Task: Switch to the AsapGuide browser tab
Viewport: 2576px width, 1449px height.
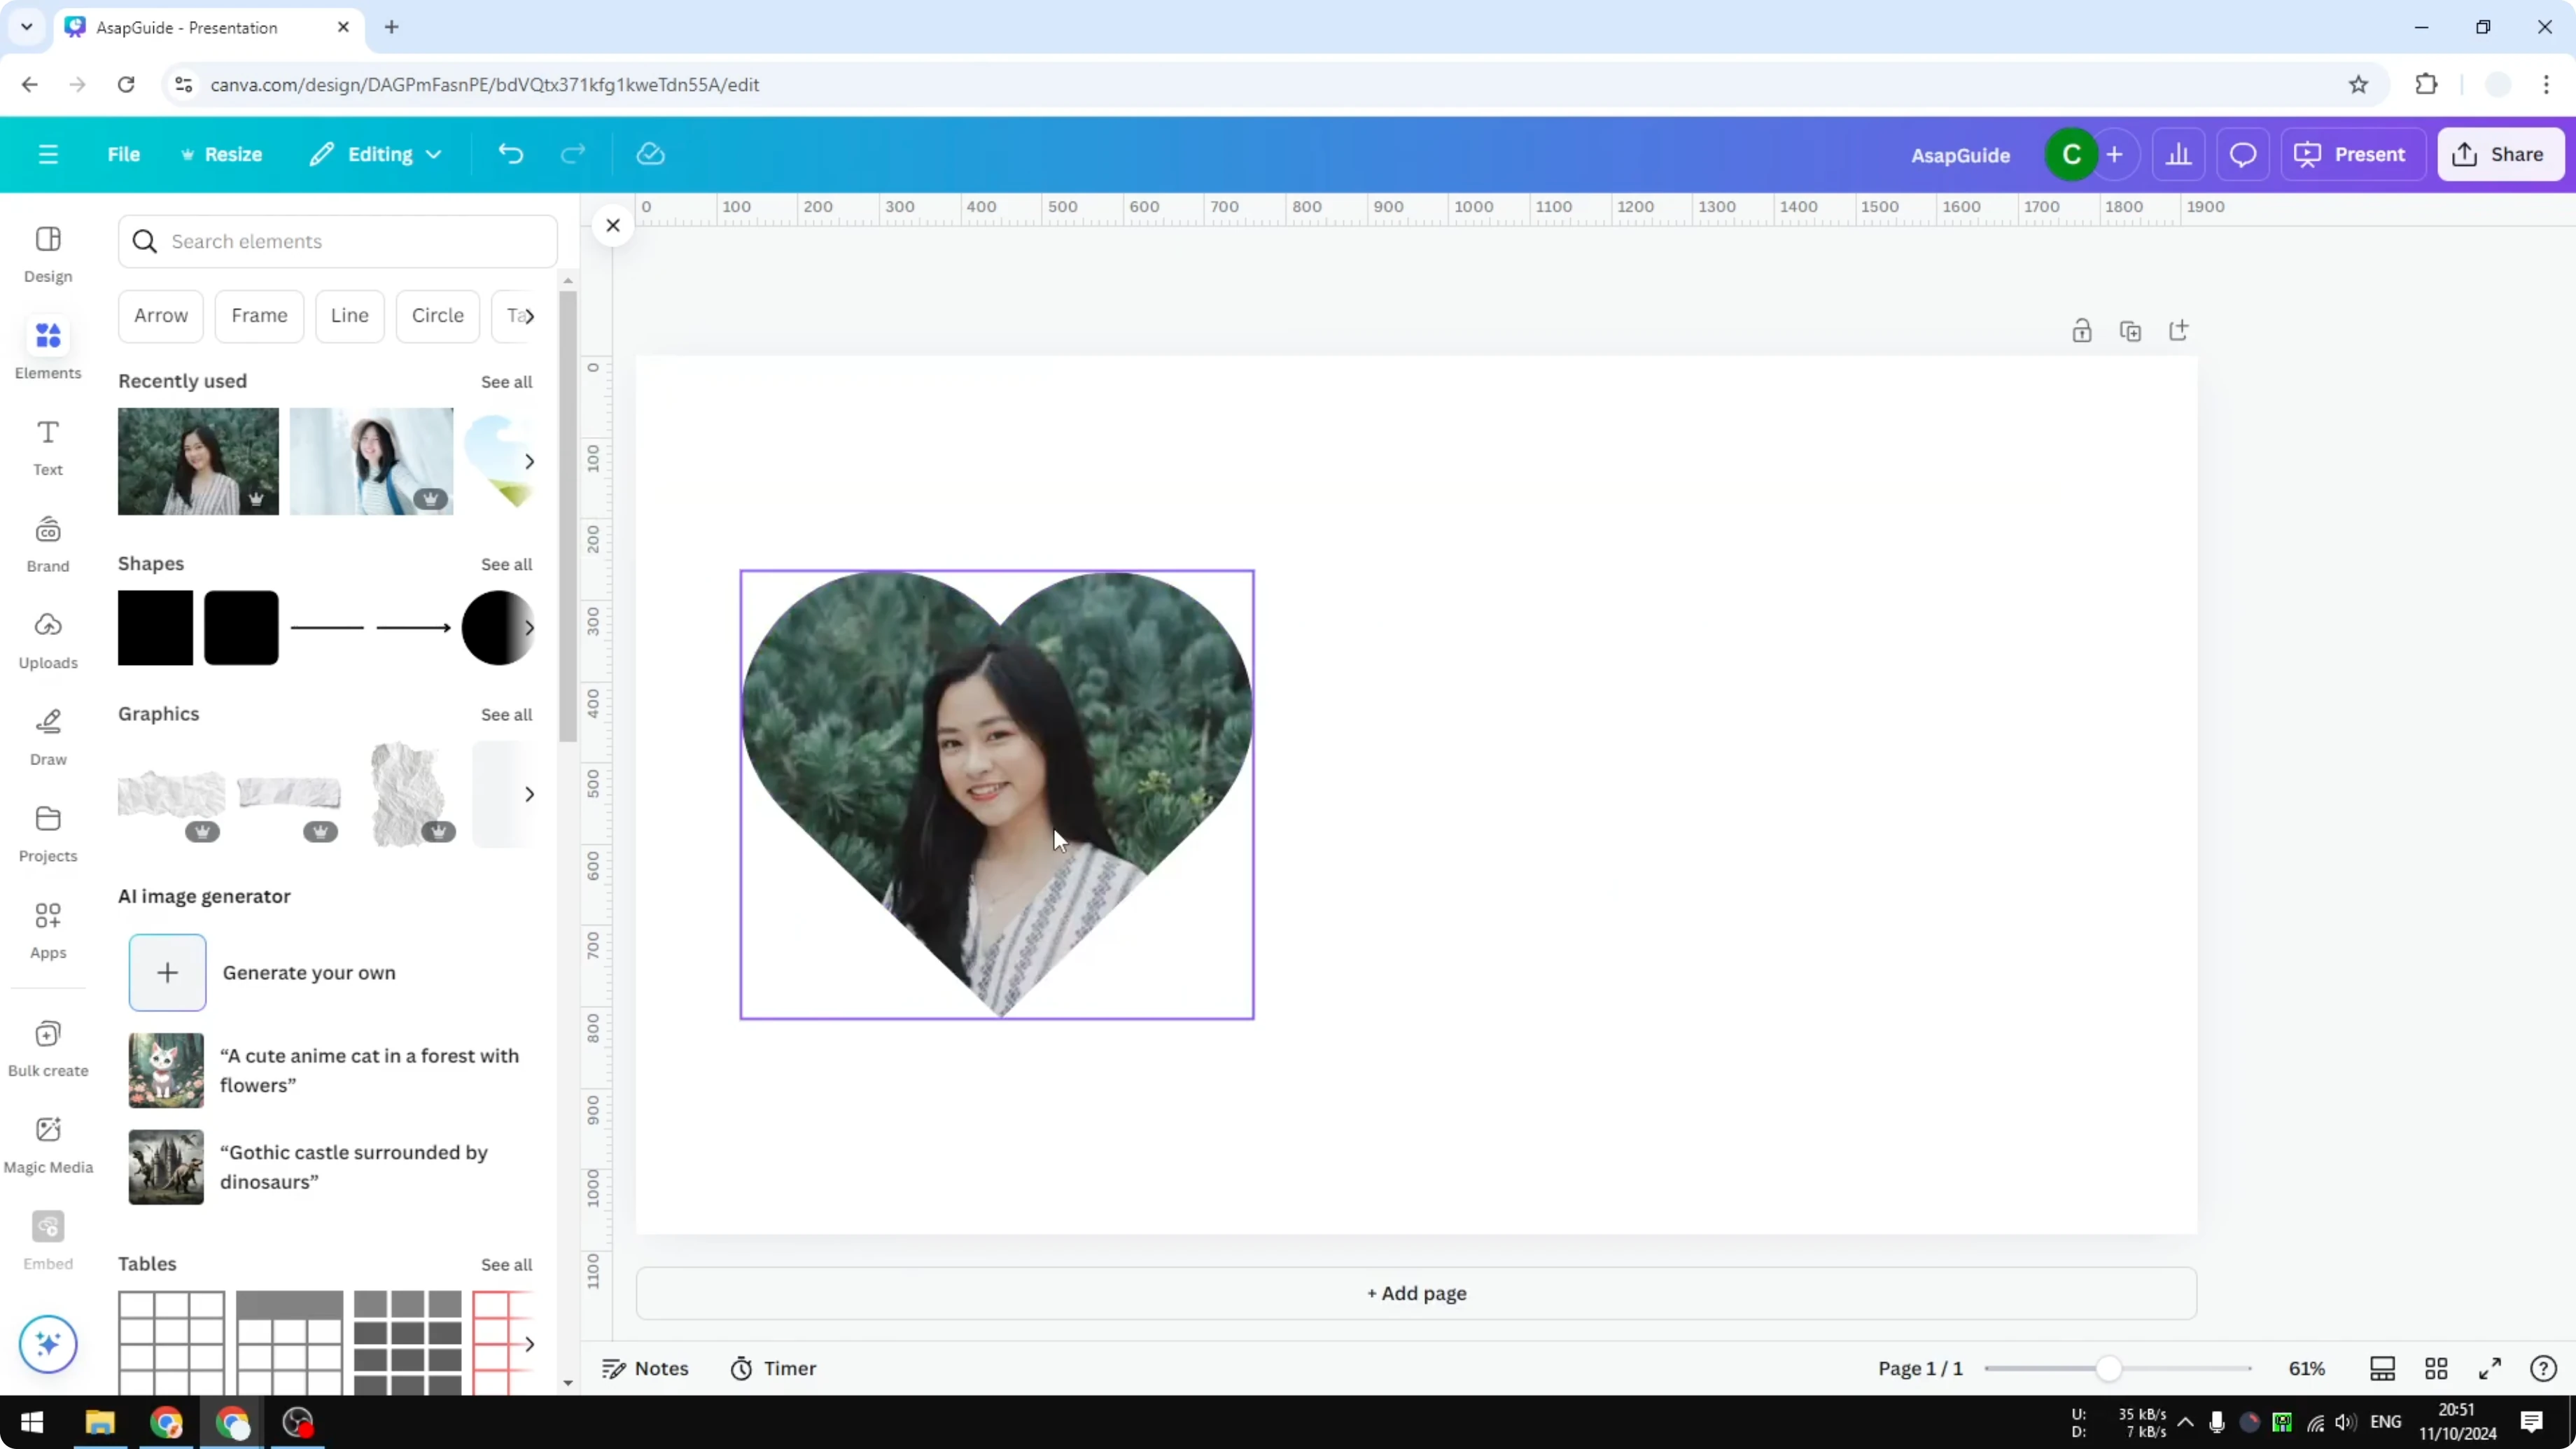Action: tap(190, 28)
